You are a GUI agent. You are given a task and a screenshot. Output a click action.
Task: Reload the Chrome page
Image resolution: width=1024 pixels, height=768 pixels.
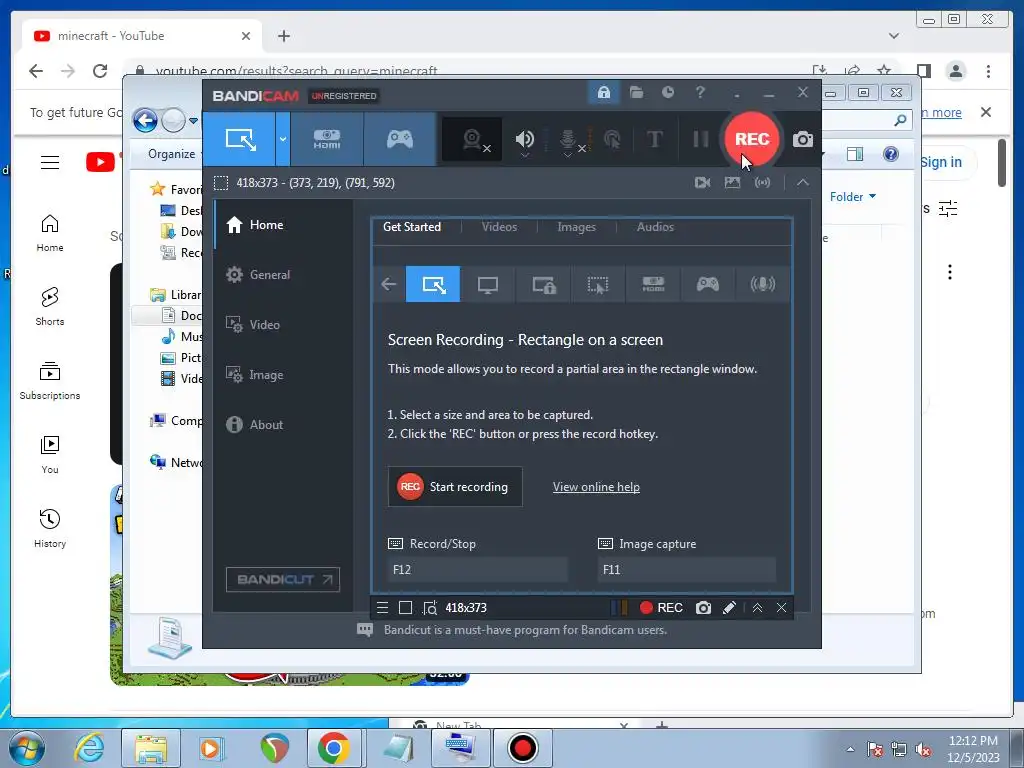pos(100,71)
